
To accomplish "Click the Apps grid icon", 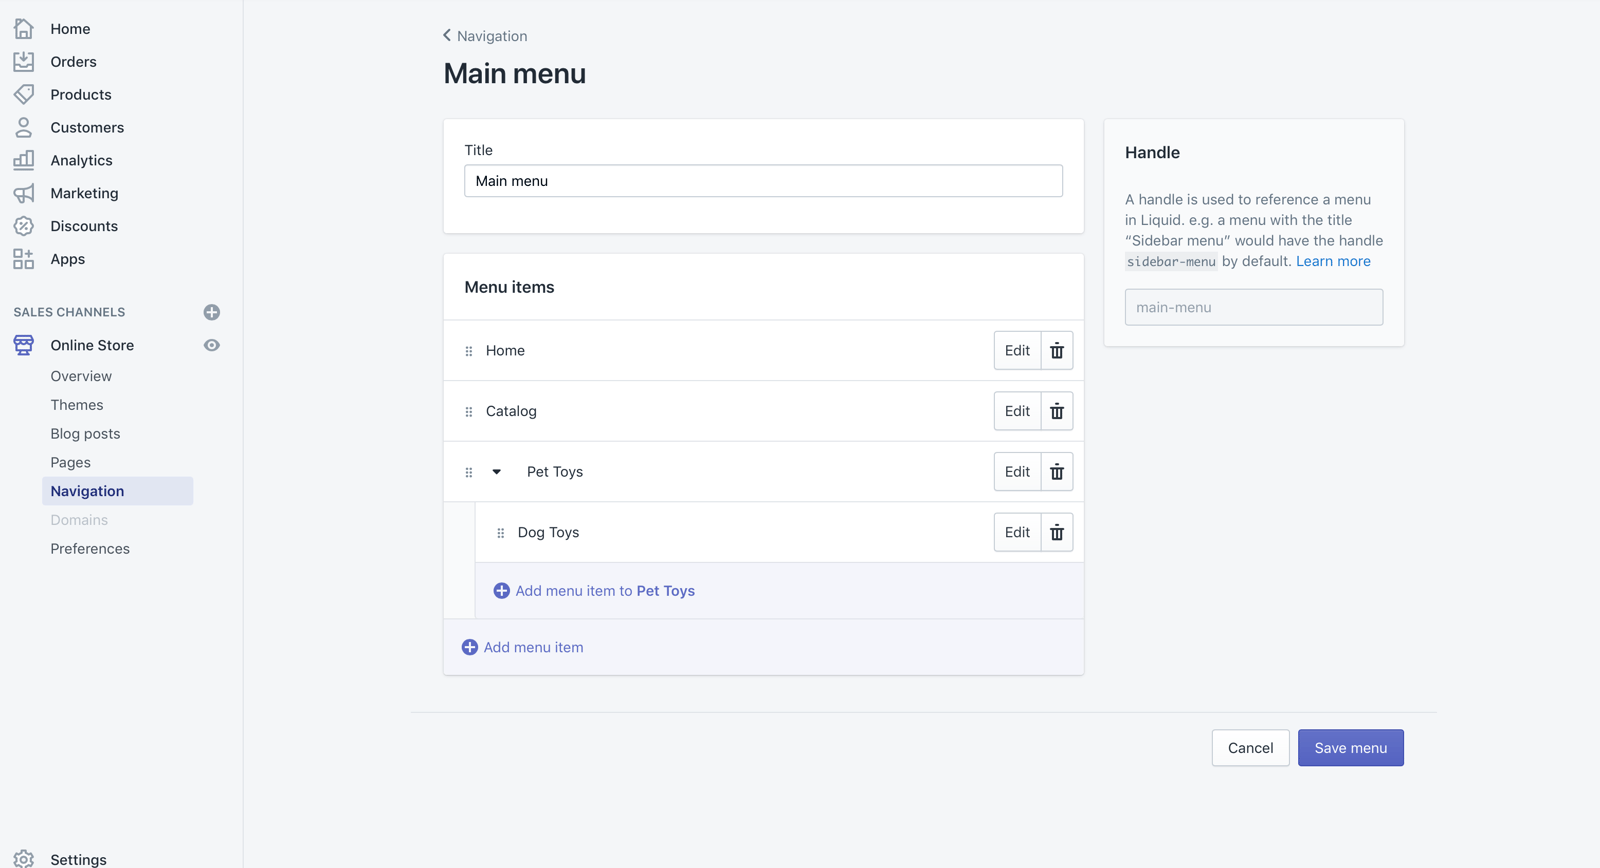I will coord(24,259).
